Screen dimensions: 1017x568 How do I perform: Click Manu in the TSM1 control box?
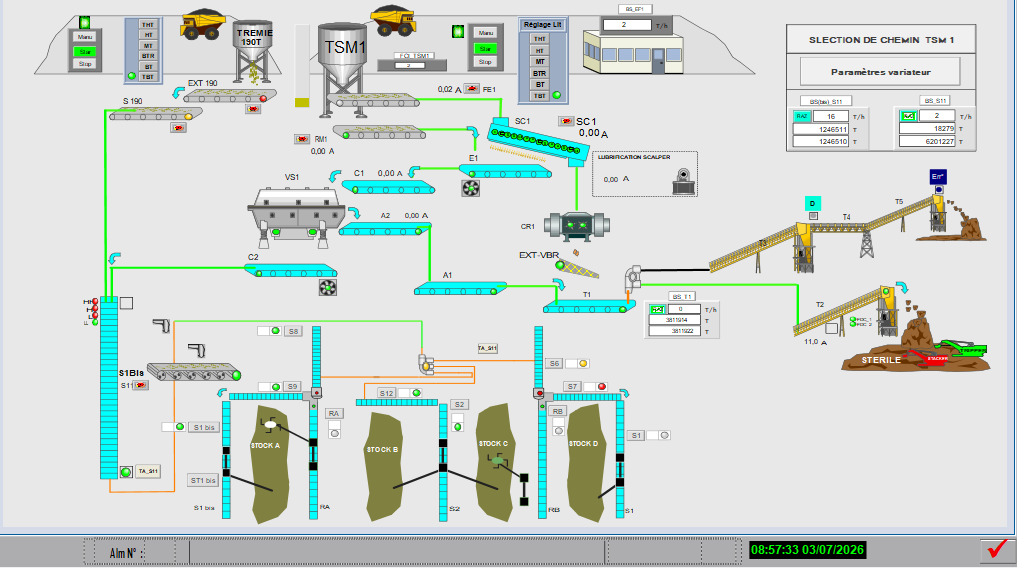click(485, 32)
